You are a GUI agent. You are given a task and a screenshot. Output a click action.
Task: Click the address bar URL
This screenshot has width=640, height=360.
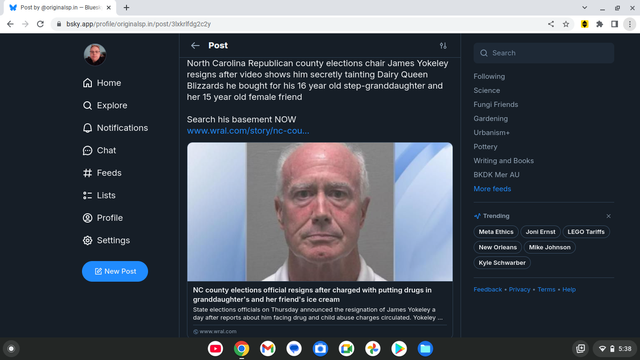coord(138,24)
